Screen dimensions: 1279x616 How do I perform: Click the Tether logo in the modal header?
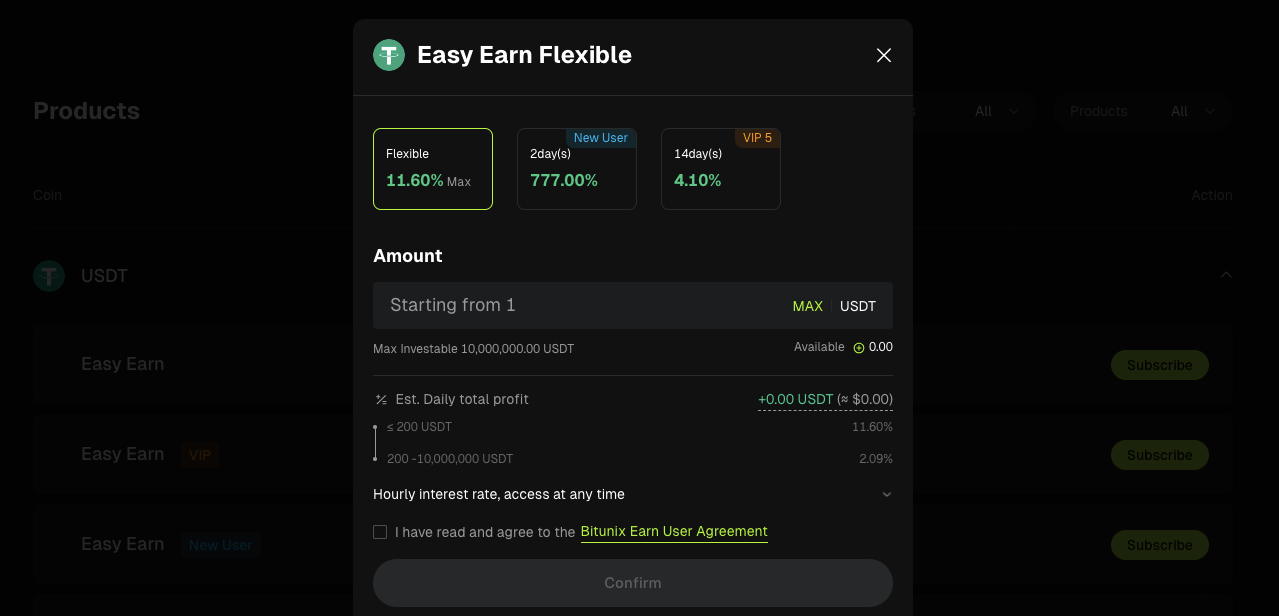(389, 55)
